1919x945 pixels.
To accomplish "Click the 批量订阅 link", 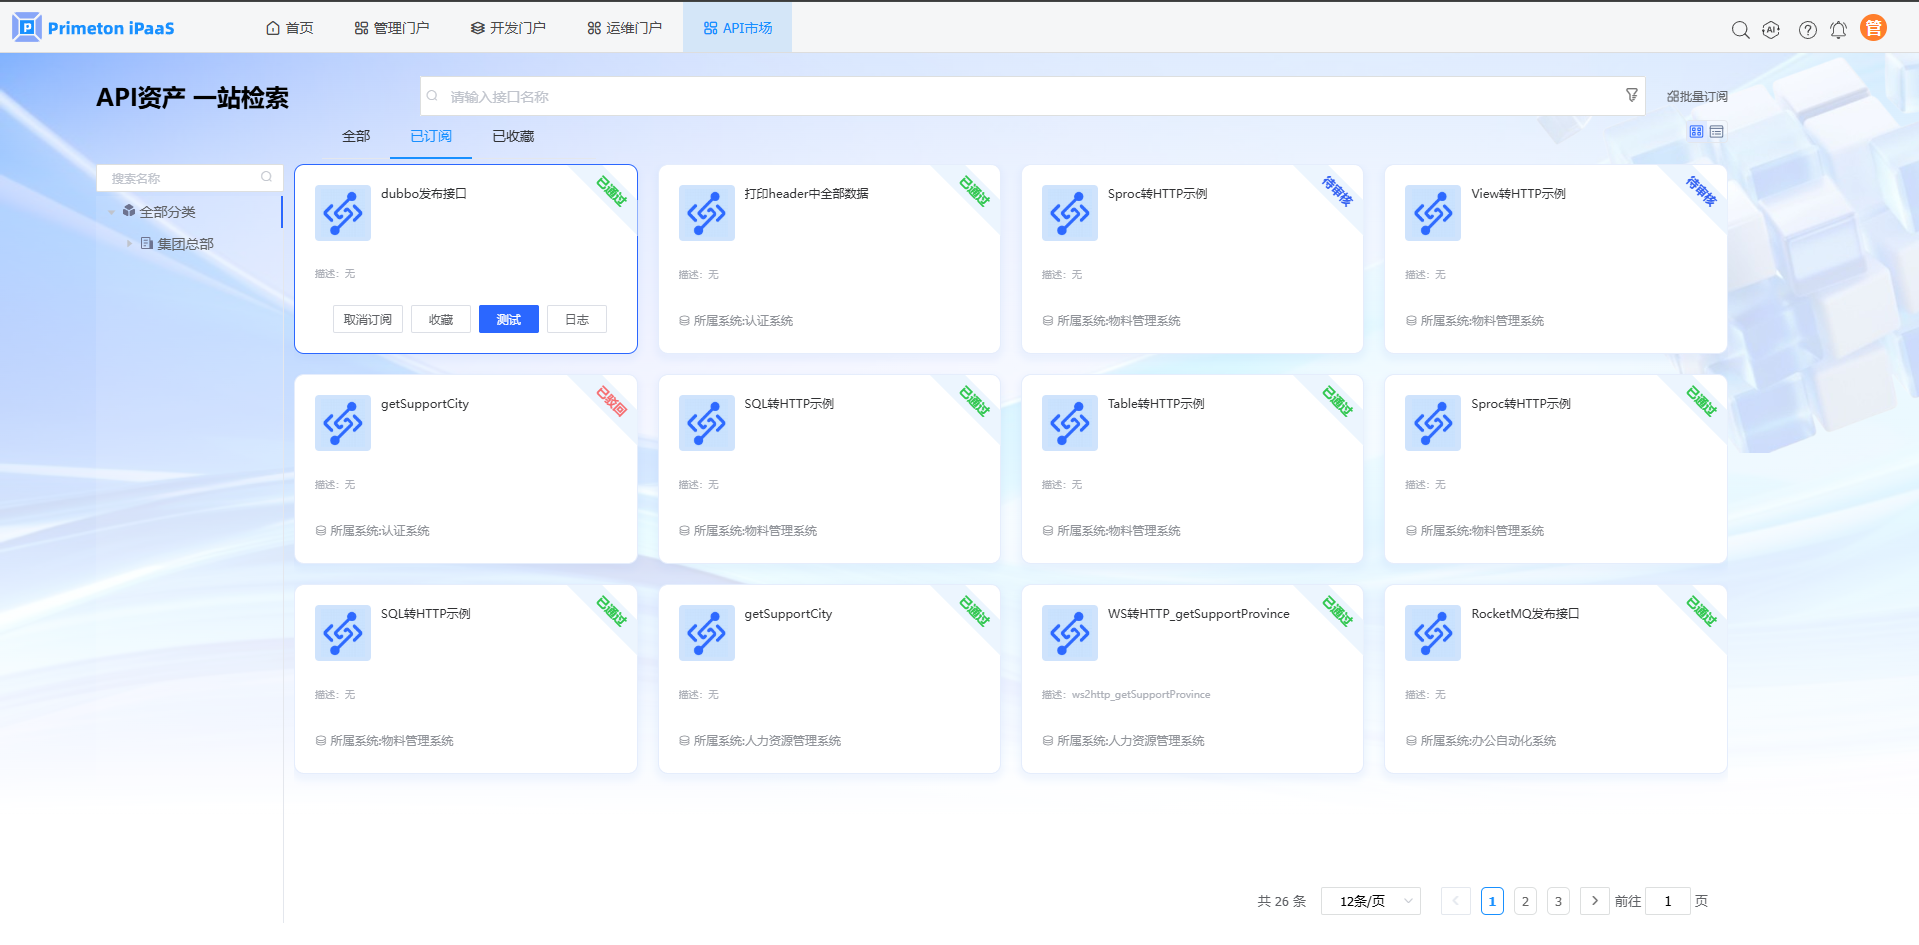I will pos(1697,97).
